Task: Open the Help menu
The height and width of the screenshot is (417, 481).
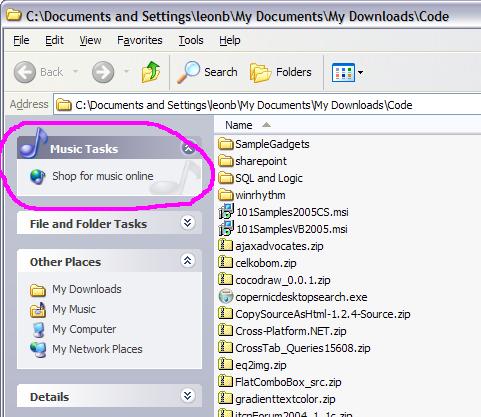Action: pyautogui.click(x=230, y=40)
